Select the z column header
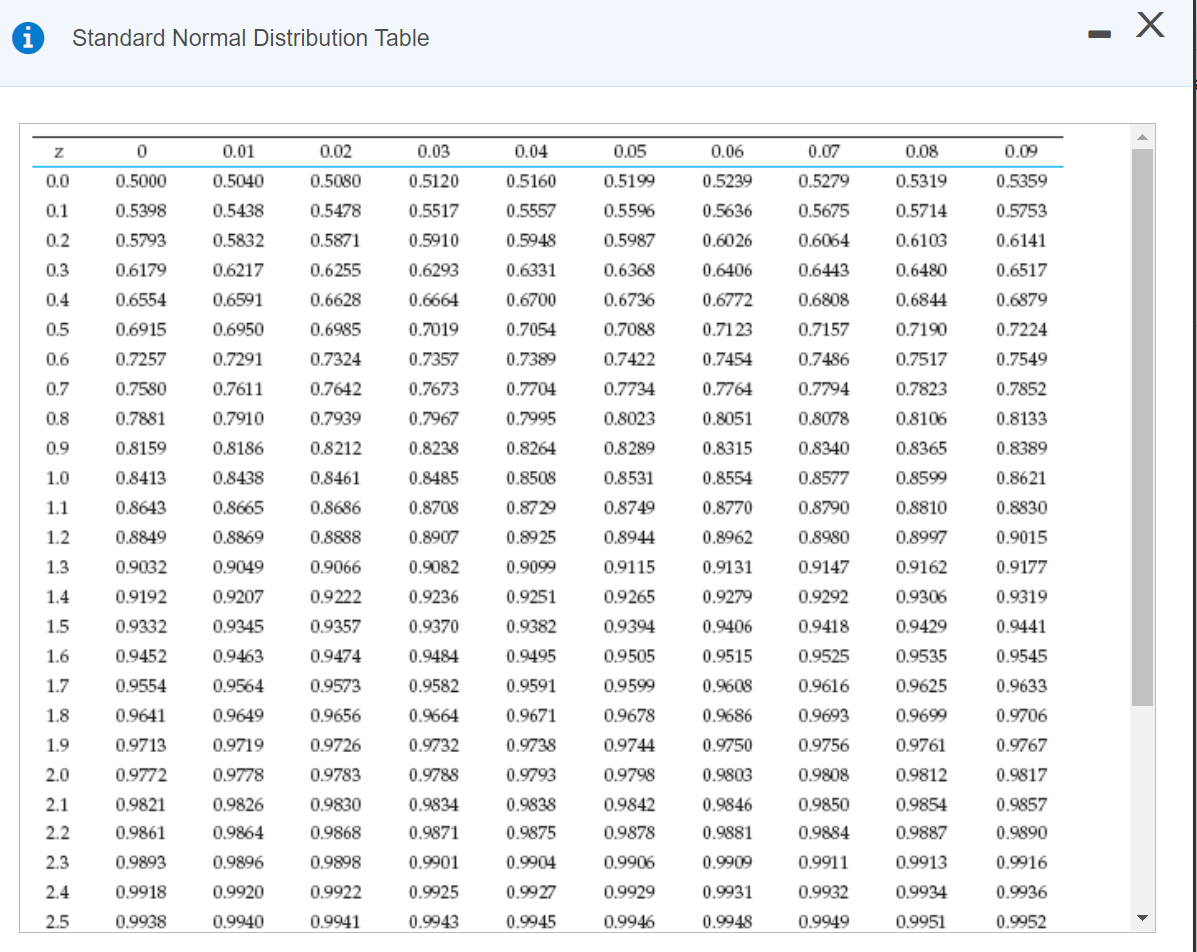This screenshot has height=952, width=1197. pyautogui.click(x=59, y=150)
